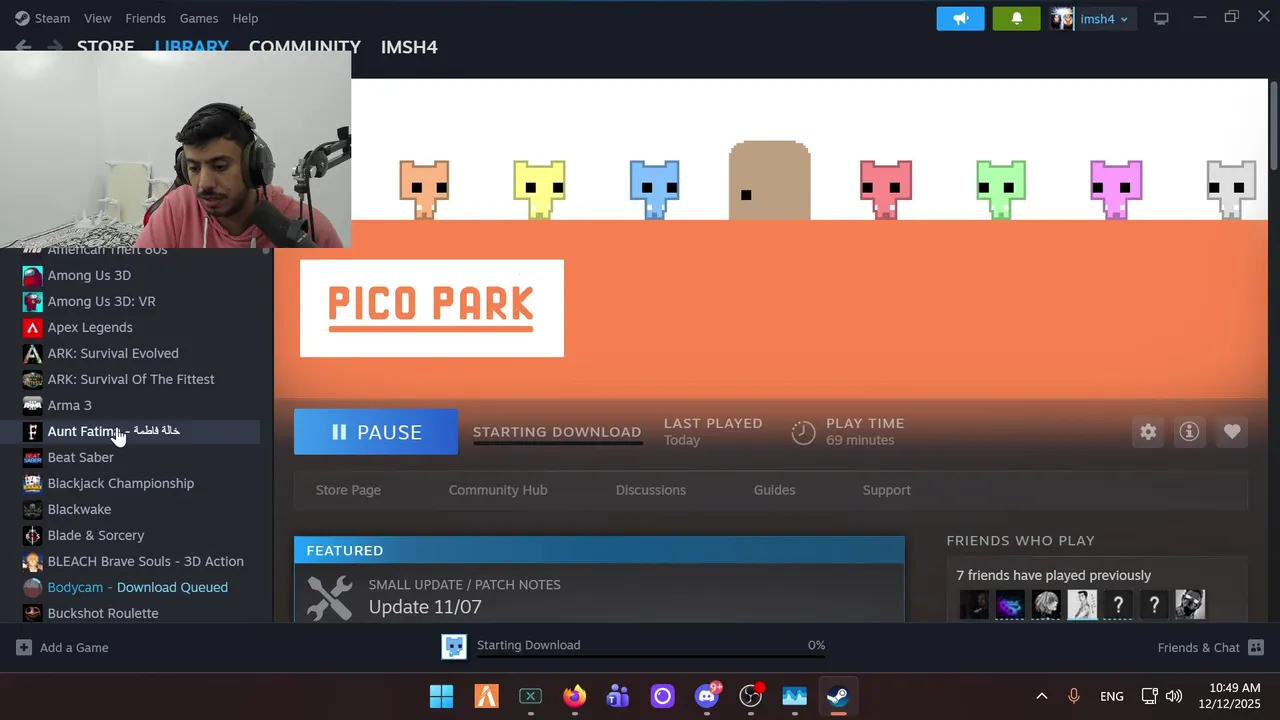
Task: Click the PICO PARK logo banner
Action: tap(432, 308)
